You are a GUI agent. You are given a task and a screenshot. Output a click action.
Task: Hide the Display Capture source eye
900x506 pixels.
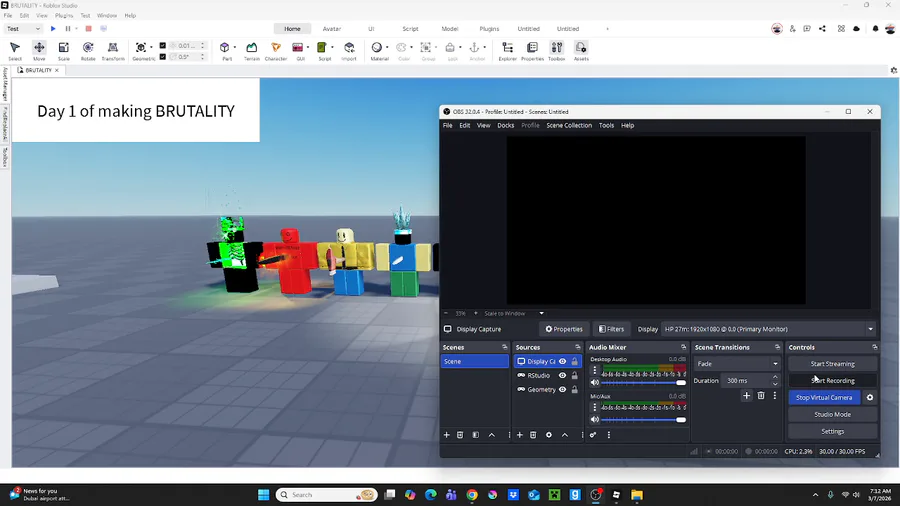click(562, 361)
